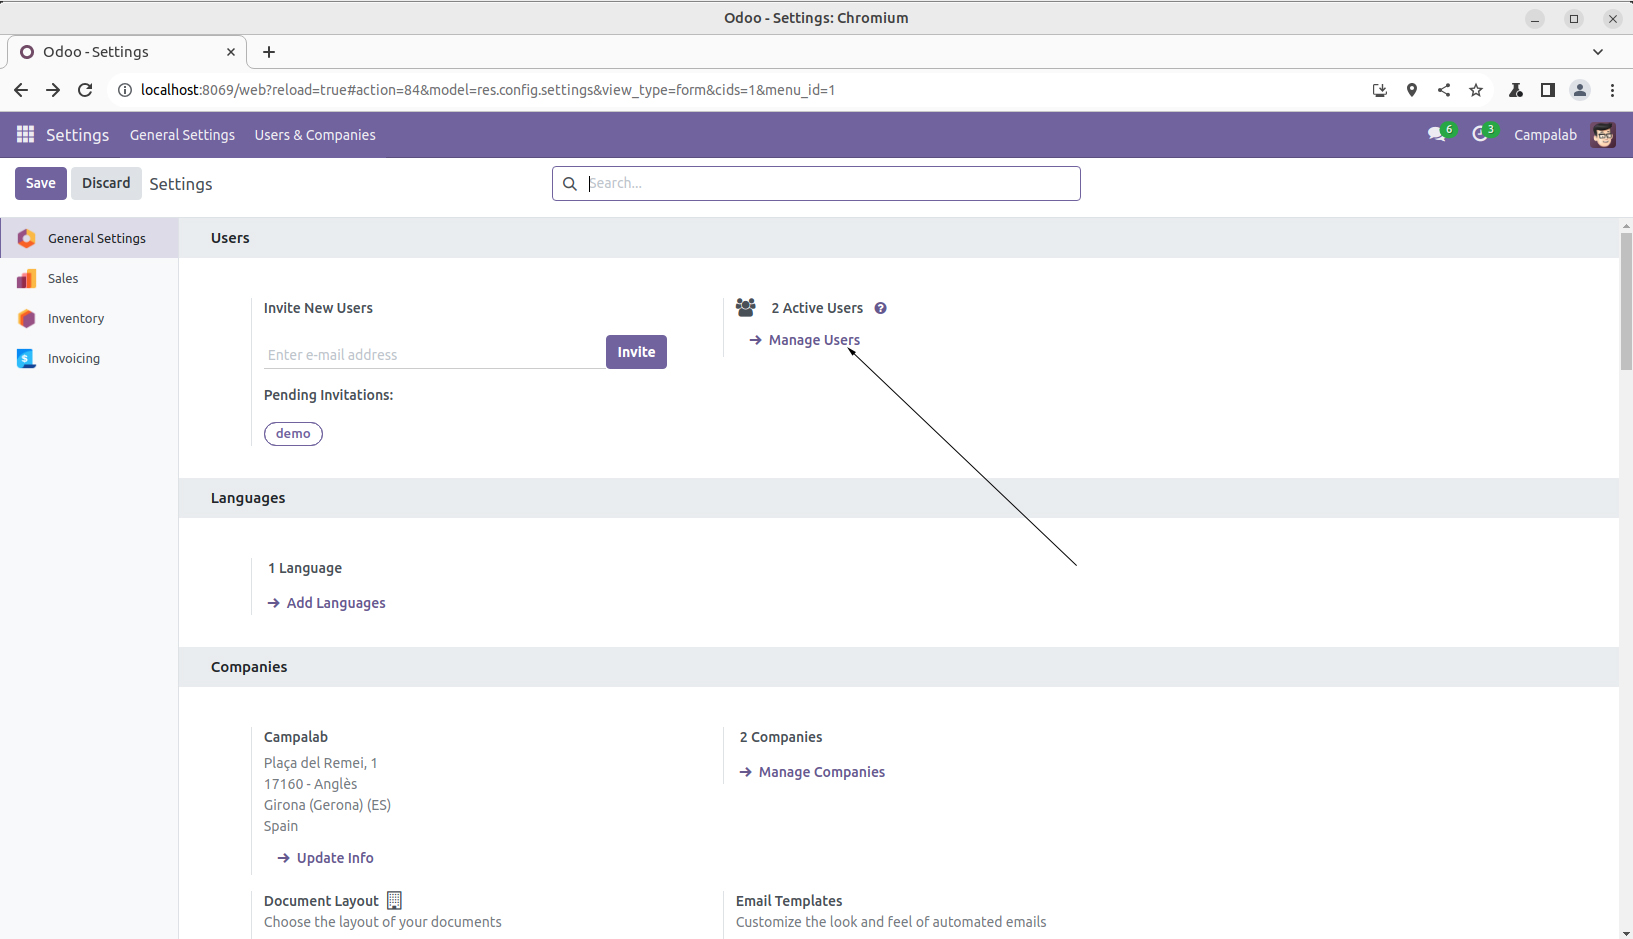Click the vertical scrollbar thumb

[x=1625, y=300]
